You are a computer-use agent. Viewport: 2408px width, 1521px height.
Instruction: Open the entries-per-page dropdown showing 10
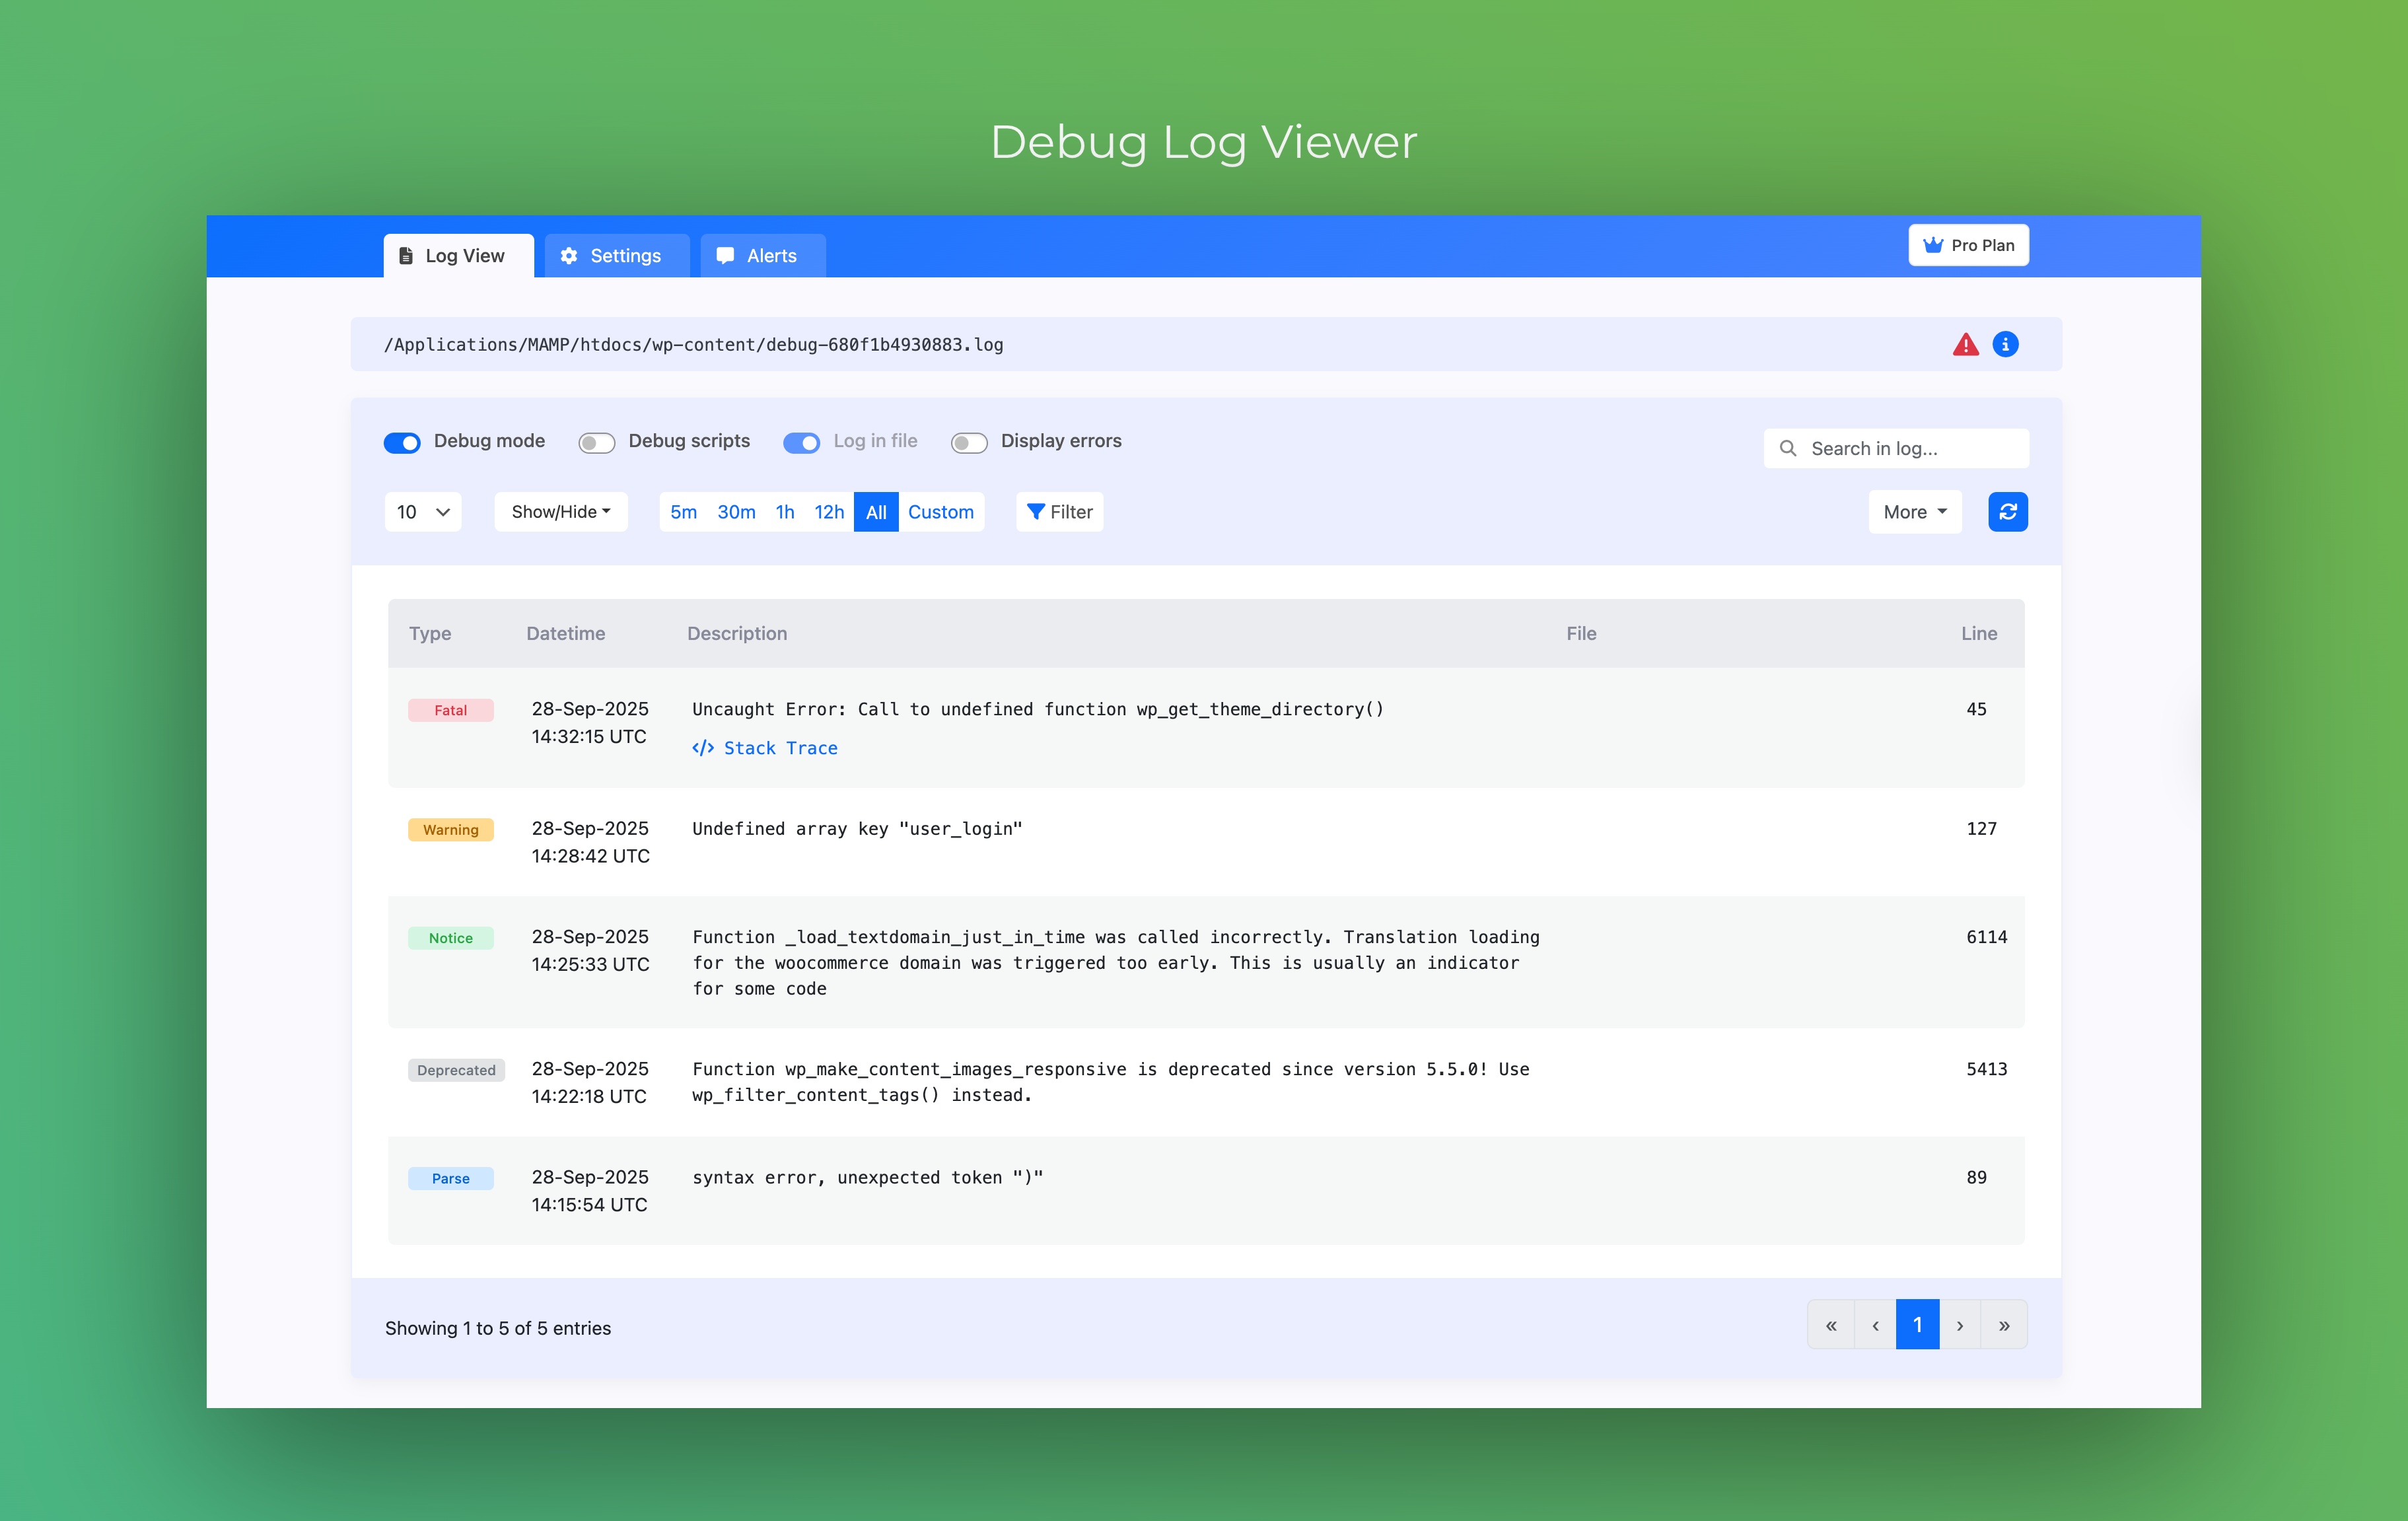[x=422, y=511]
